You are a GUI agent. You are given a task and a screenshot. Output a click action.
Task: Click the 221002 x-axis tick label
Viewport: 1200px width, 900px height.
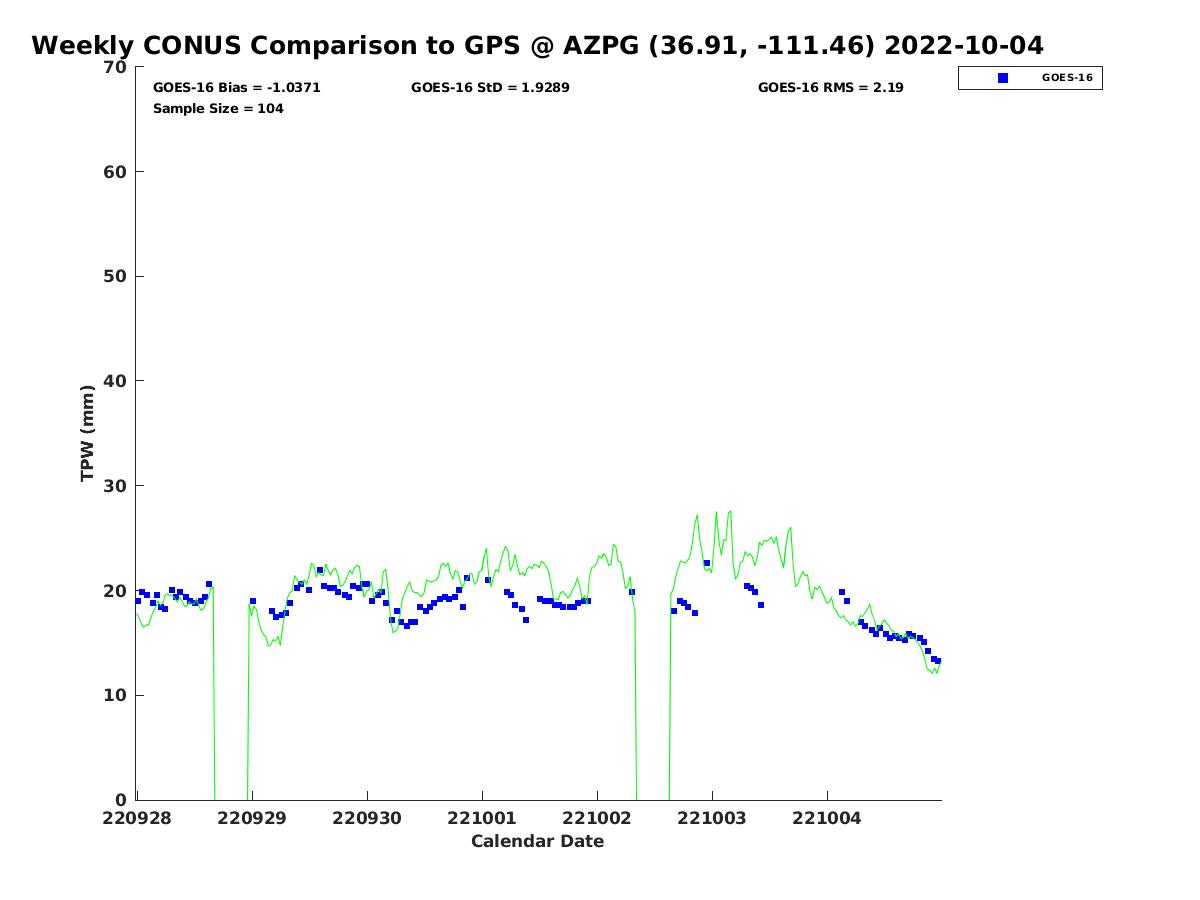click(597, 818)
